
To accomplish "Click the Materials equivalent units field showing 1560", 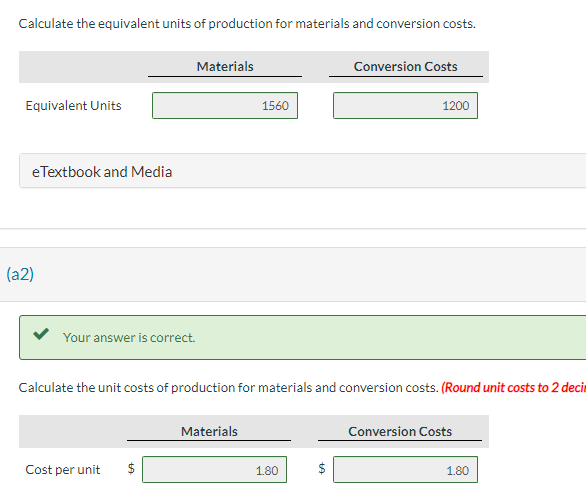I will pos(225,105).
